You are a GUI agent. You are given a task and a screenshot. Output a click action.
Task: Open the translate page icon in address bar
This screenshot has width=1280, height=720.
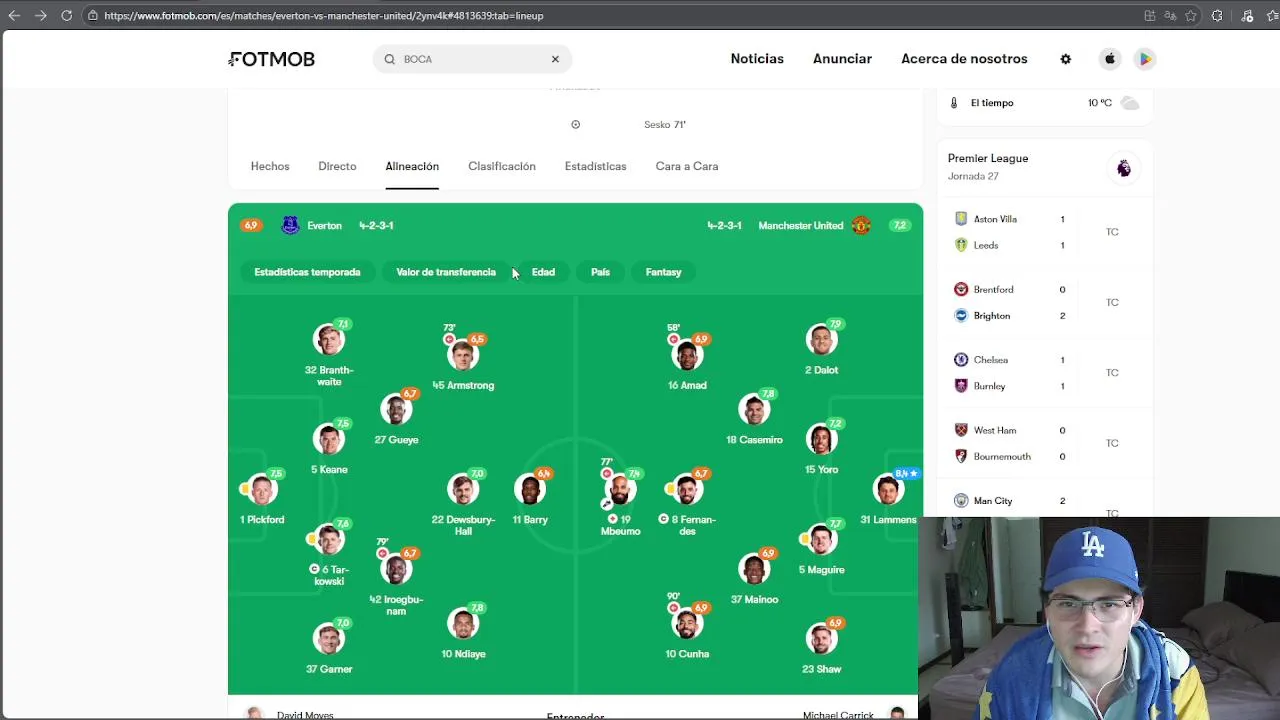click(1171, 16)
